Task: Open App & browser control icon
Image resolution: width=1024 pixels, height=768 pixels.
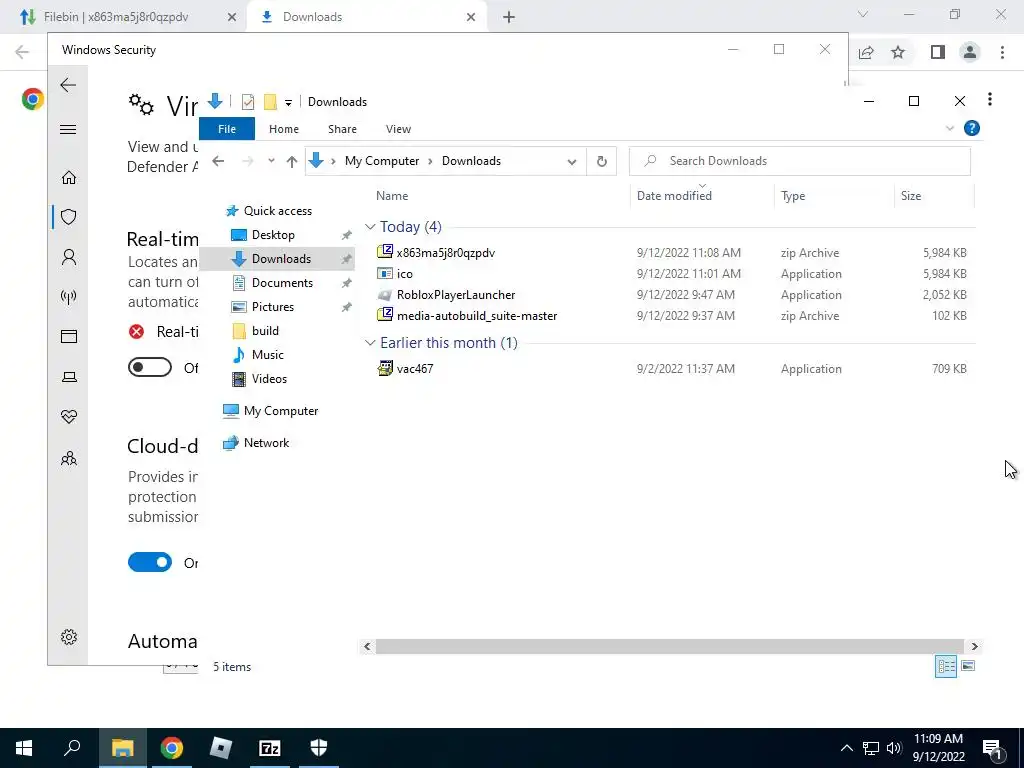Action: point(69,336)
